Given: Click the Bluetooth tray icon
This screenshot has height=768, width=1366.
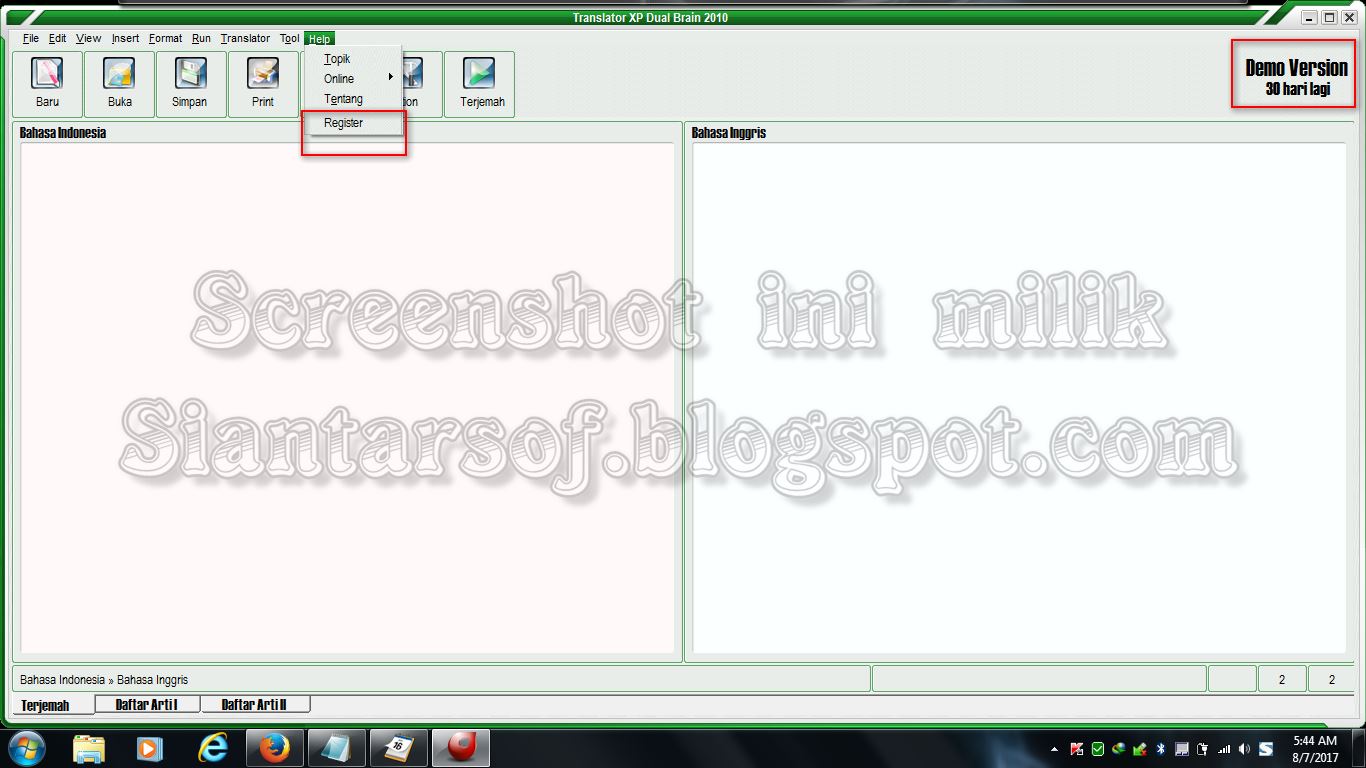Looking at the screenshot, I should point(1161,749).
